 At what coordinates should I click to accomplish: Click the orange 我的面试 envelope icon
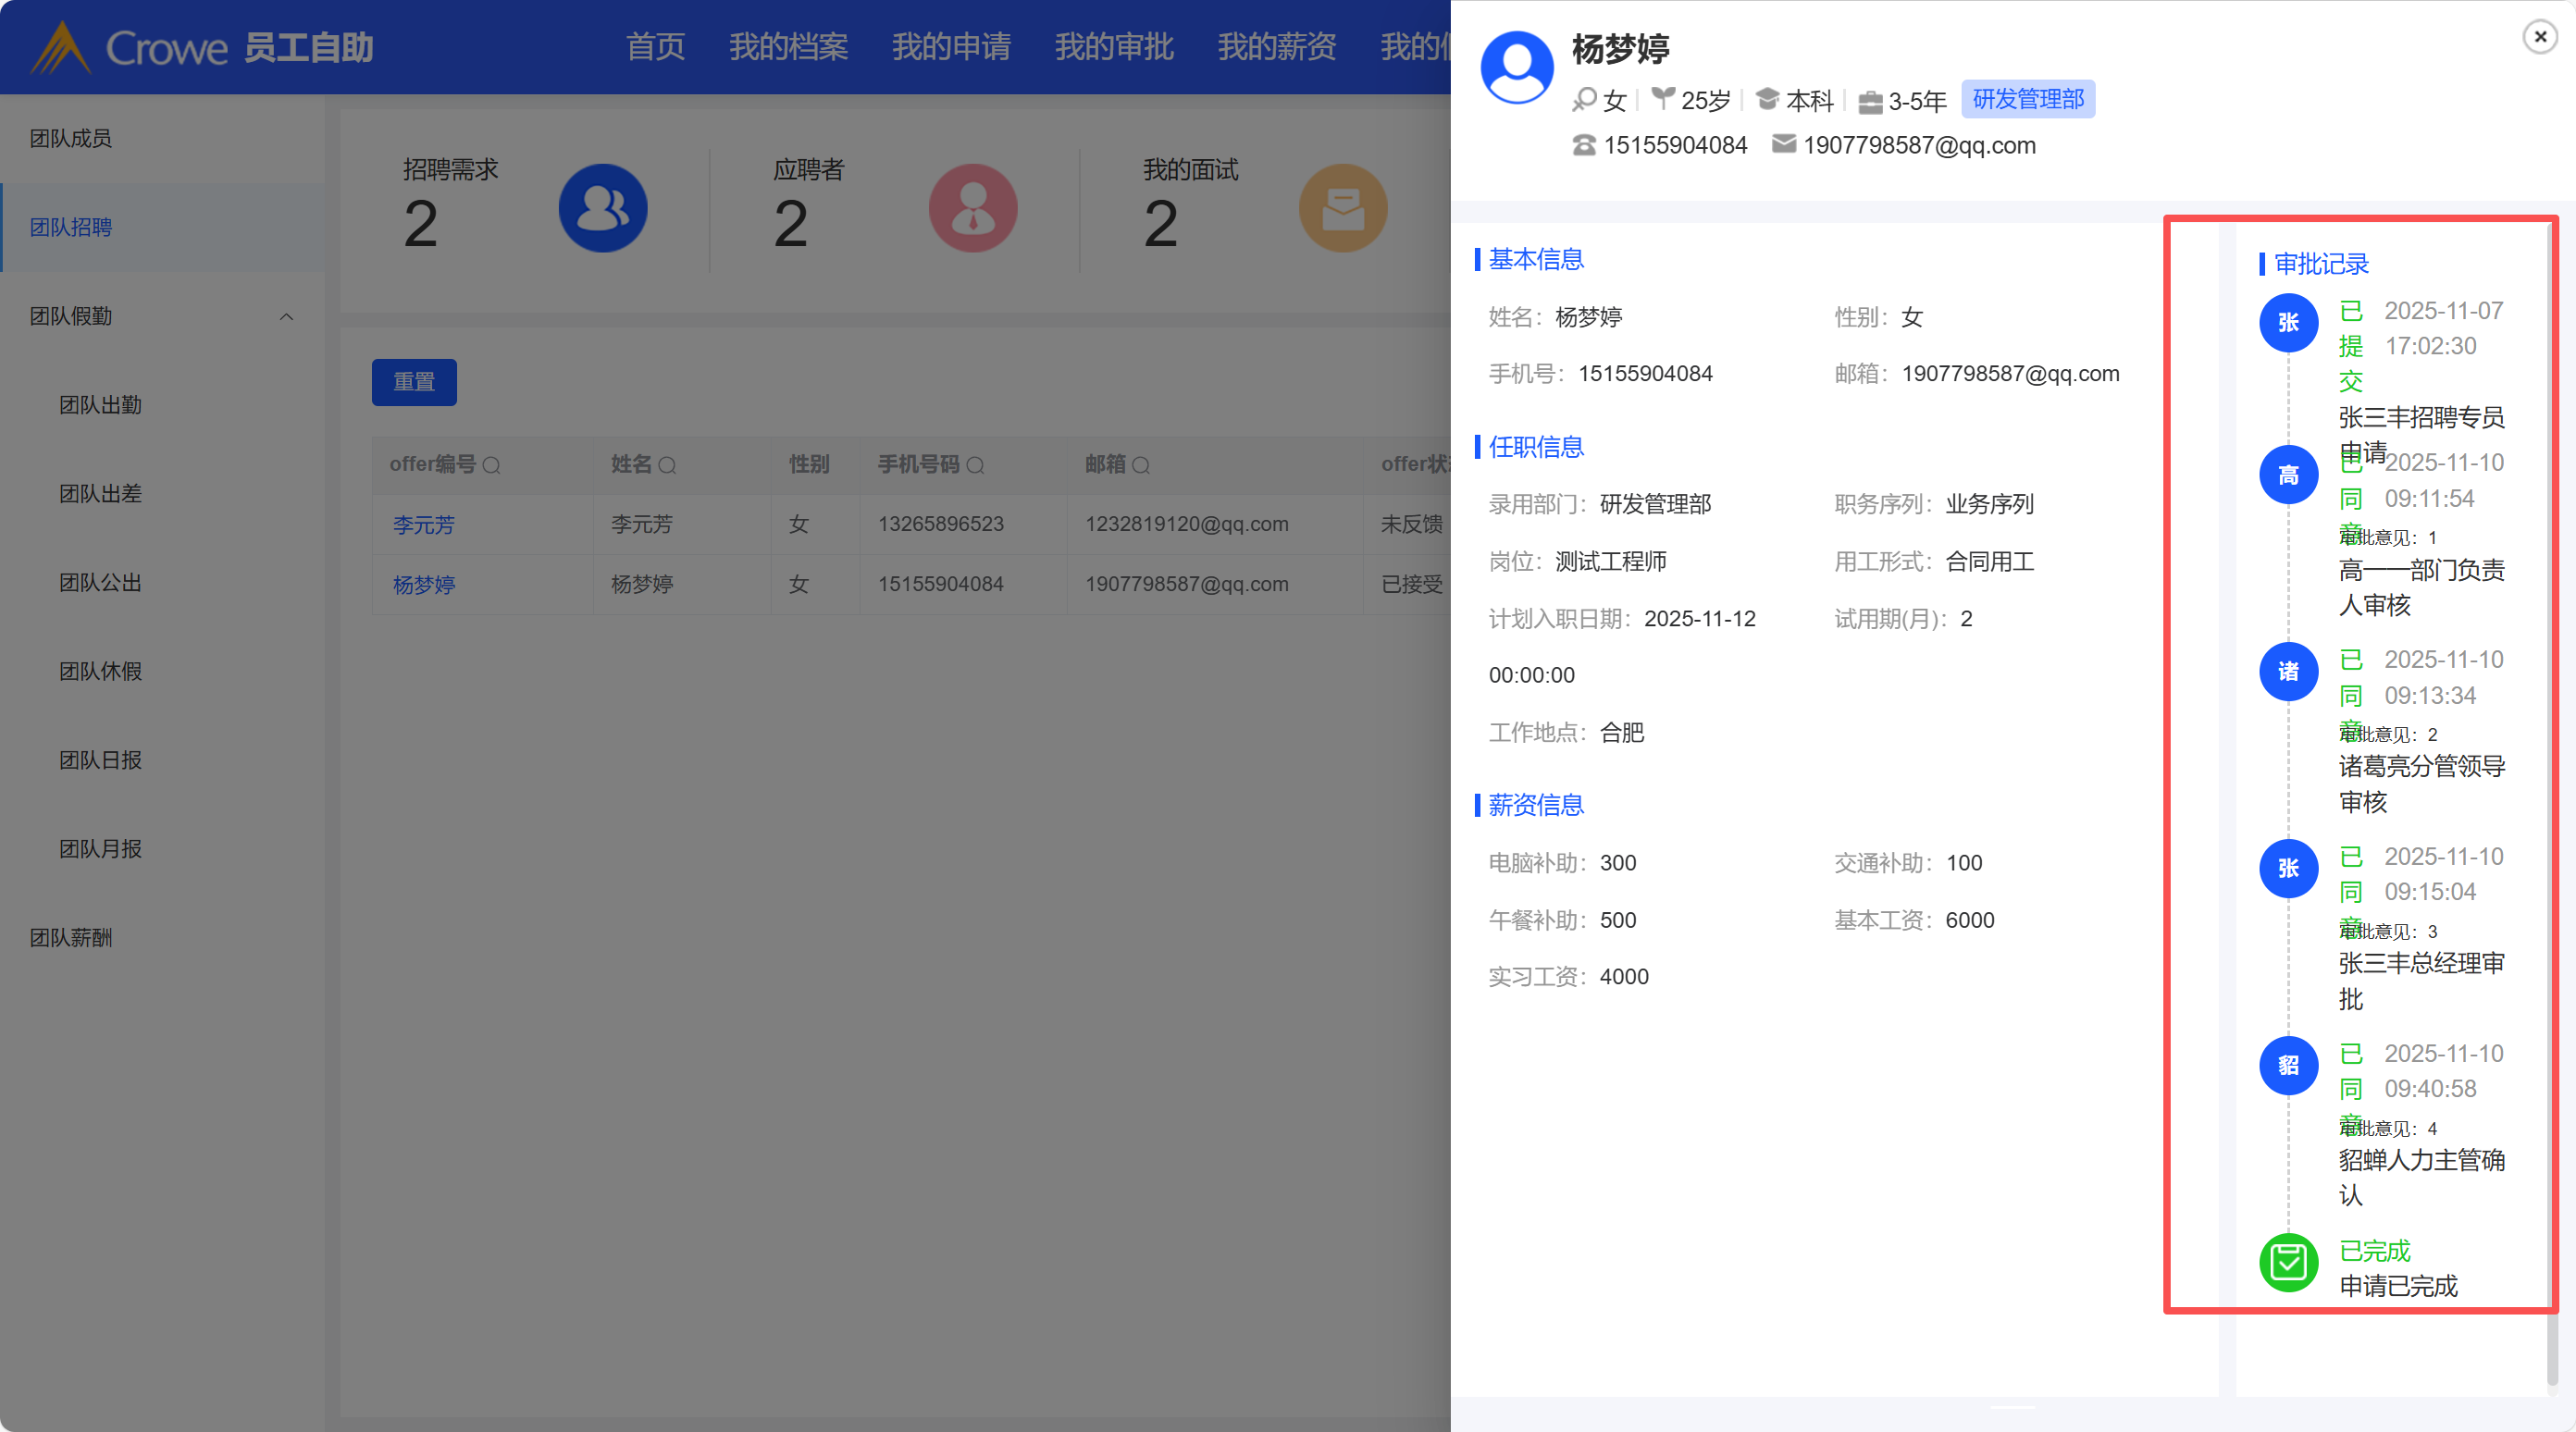point(1342,208)
